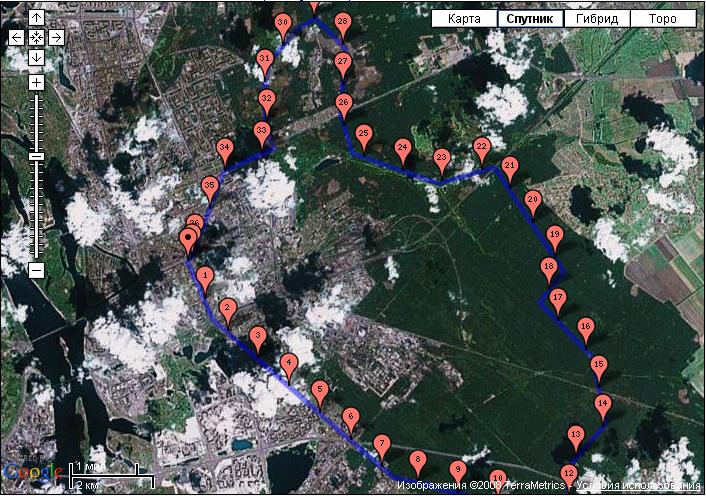The width and height of the screenshot is (706, 496).
Task: Click the start marker with black dot
Action: tap(187, 239)
